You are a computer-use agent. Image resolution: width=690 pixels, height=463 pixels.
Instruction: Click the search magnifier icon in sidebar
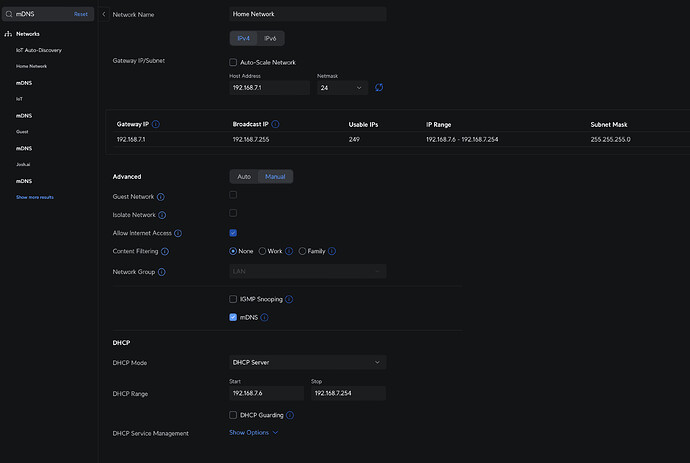click(8, 14)
